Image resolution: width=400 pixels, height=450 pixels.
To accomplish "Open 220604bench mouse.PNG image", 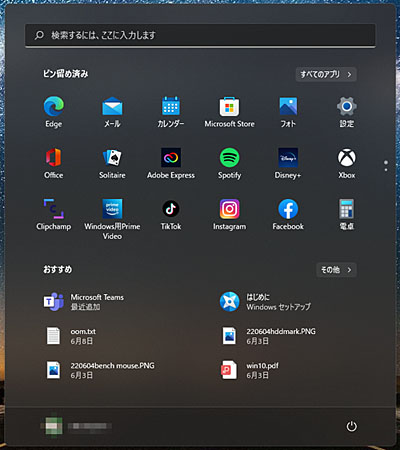I will 100,370.
